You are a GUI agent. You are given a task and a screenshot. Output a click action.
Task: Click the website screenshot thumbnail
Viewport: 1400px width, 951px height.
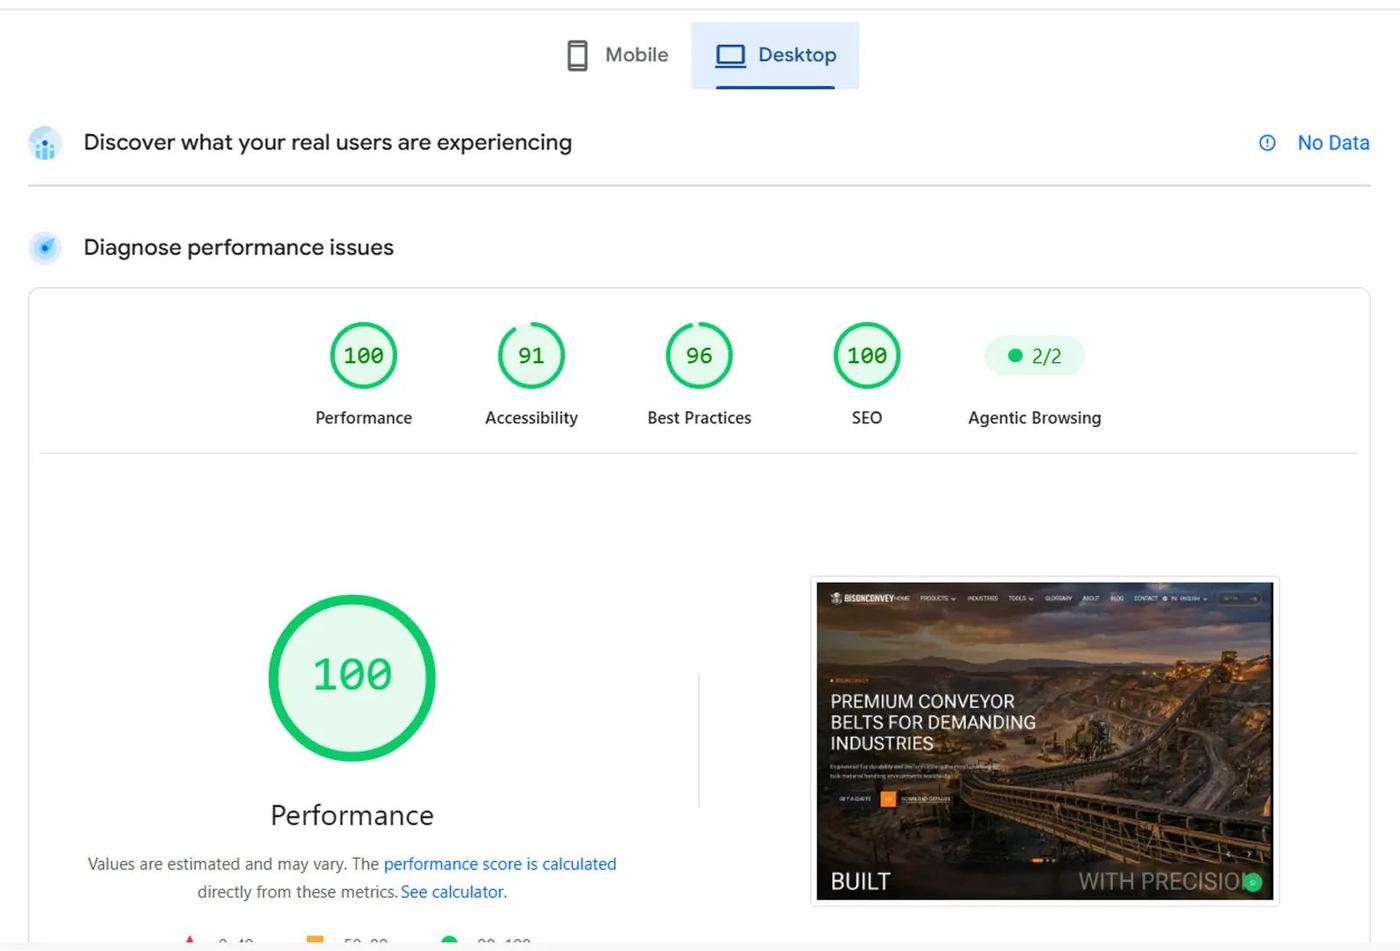1045,741
